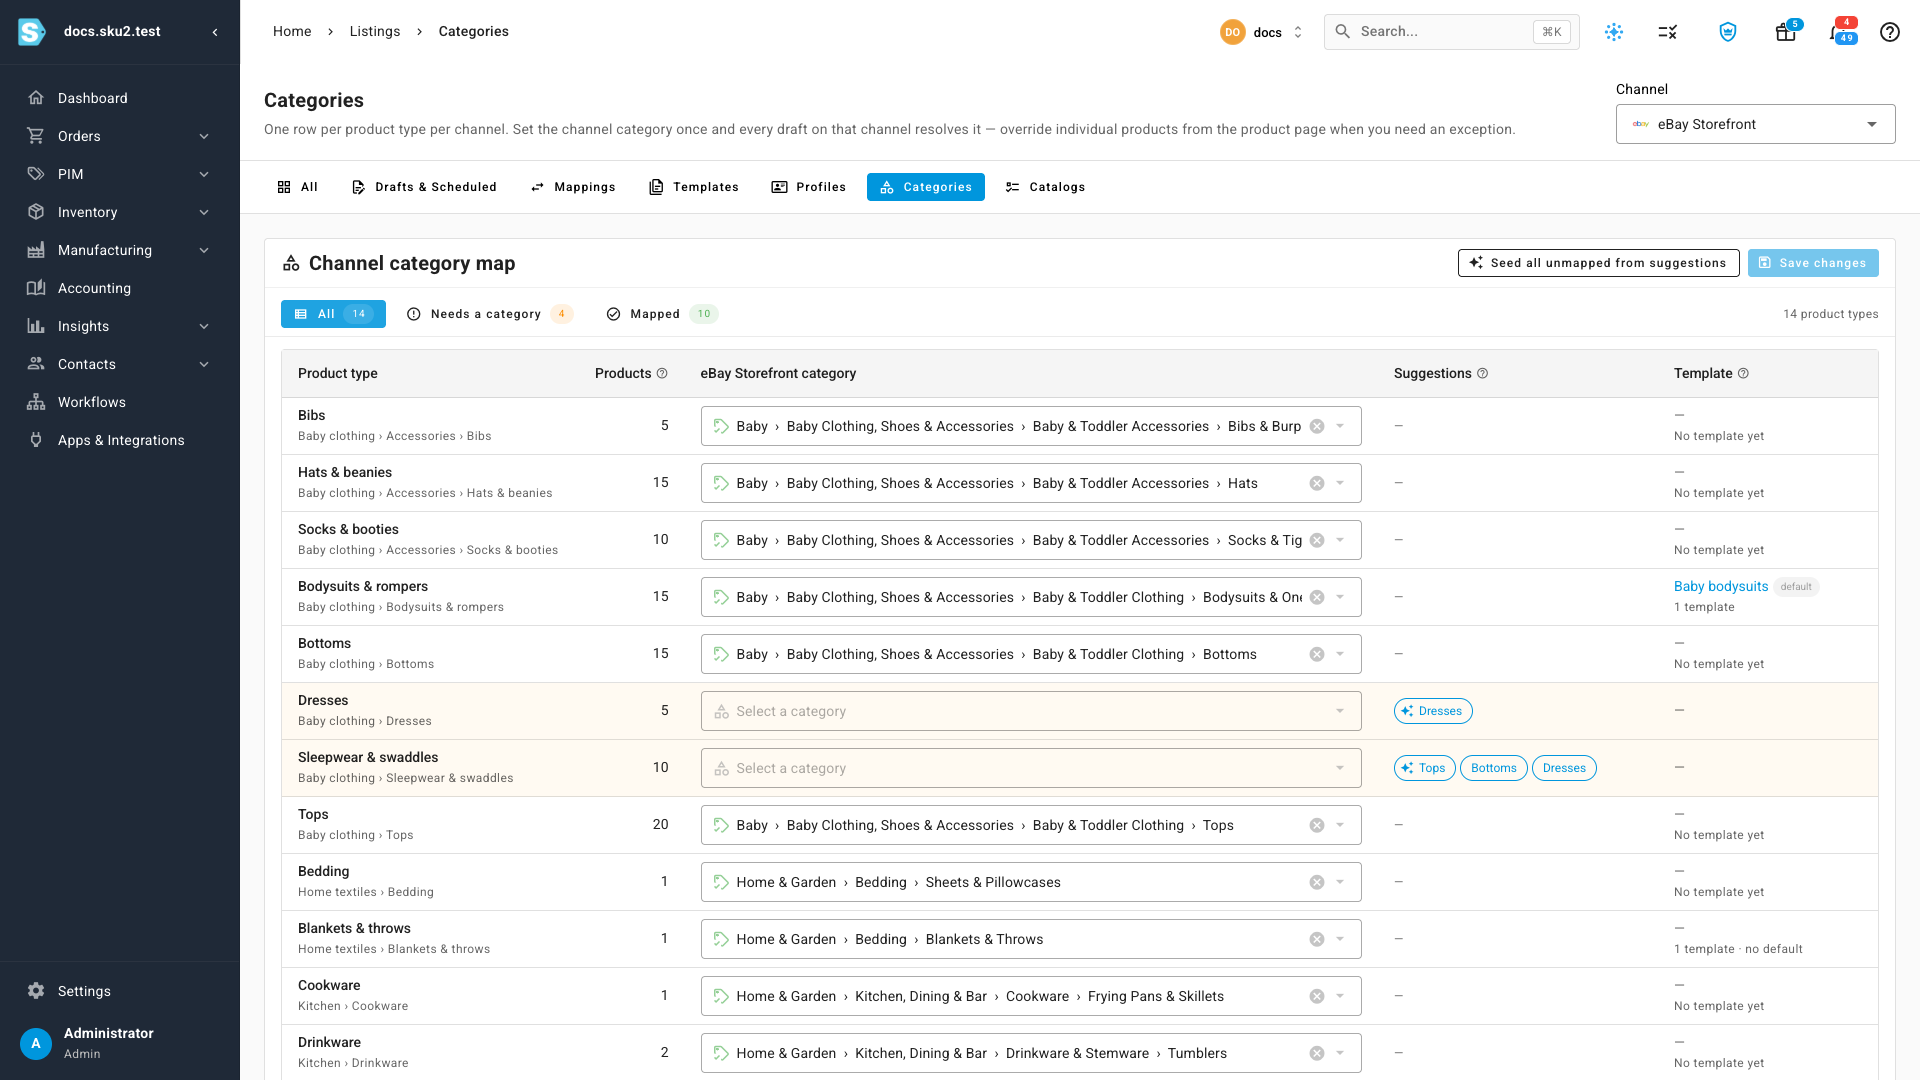Expand the Orders sidebar menu
Image resolution: width=1920 pixels, height=1080 pixels.
pos(120,136)
